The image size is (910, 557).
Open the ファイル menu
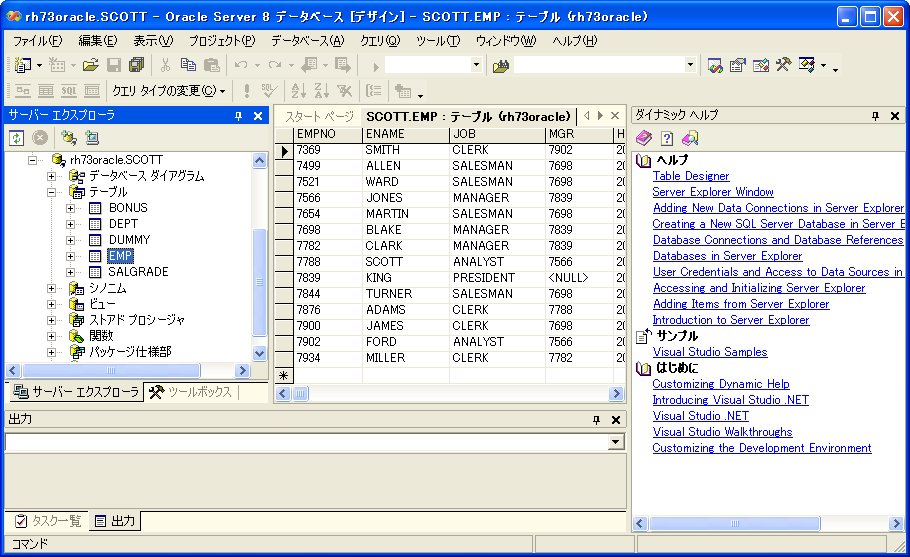pos(38,41)
